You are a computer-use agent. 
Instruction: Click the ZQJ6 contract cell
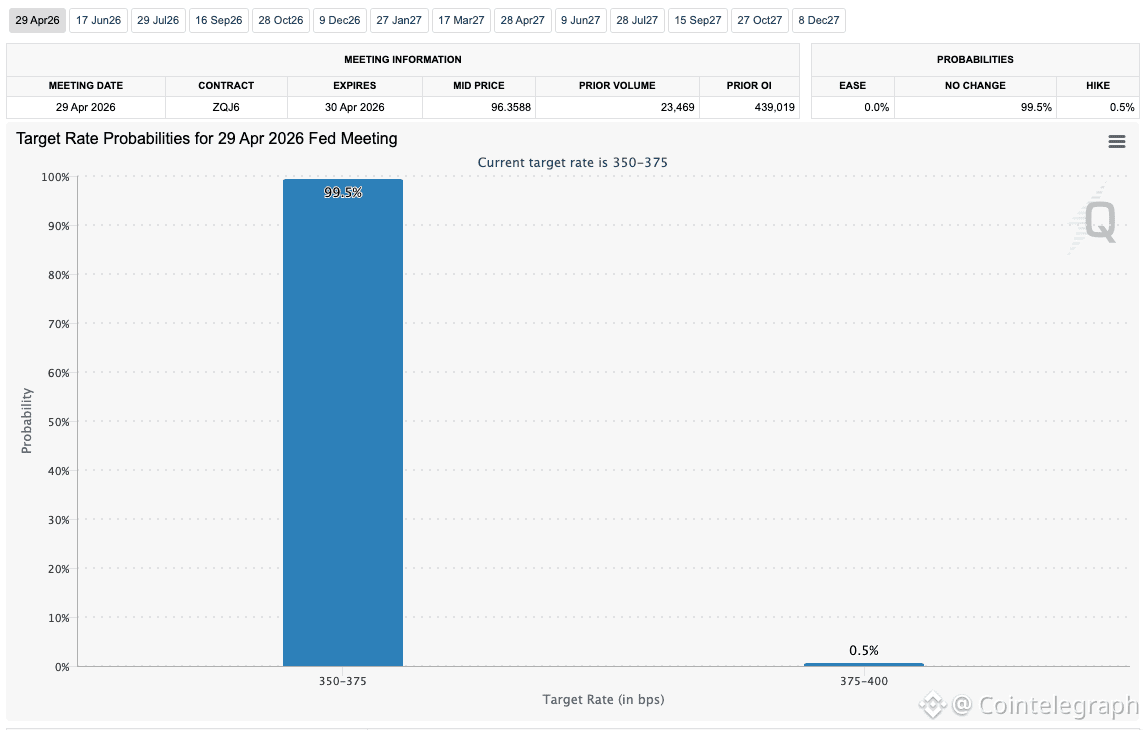pyautogui.click(x=226, y=107)
